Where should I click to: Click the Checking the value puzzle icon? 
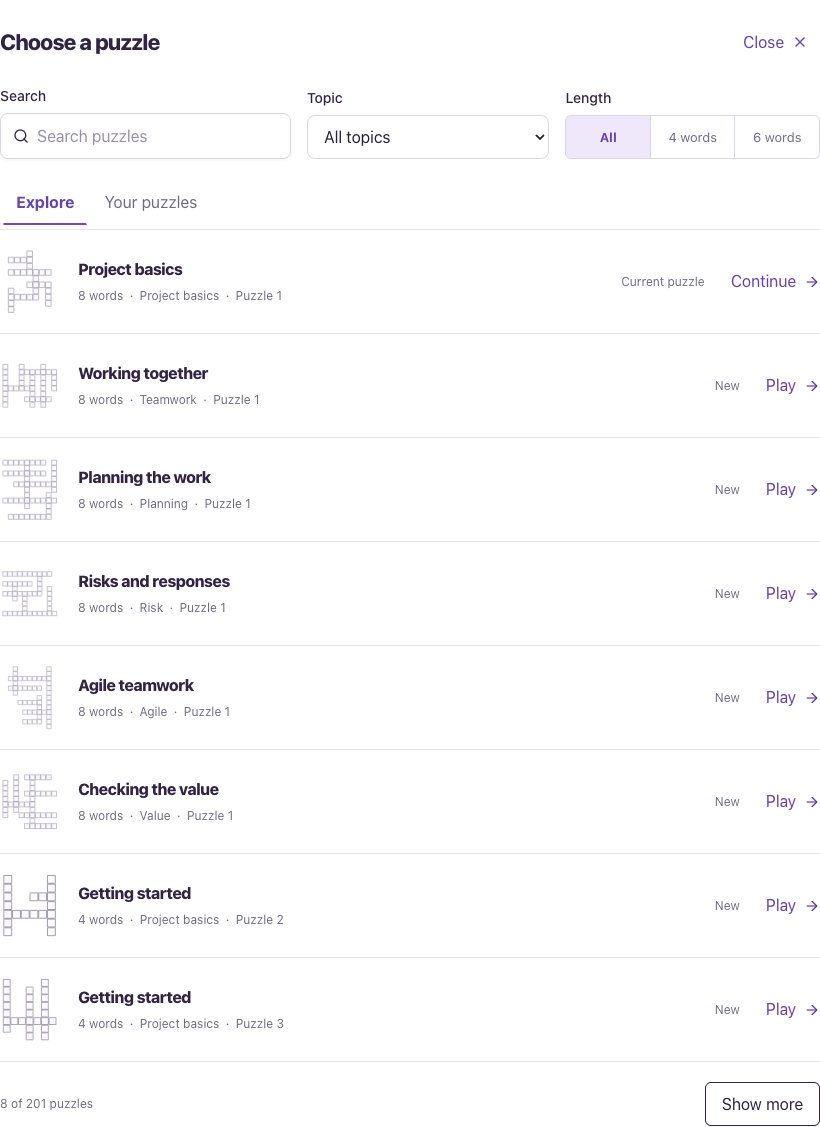(x=29, y=801)
